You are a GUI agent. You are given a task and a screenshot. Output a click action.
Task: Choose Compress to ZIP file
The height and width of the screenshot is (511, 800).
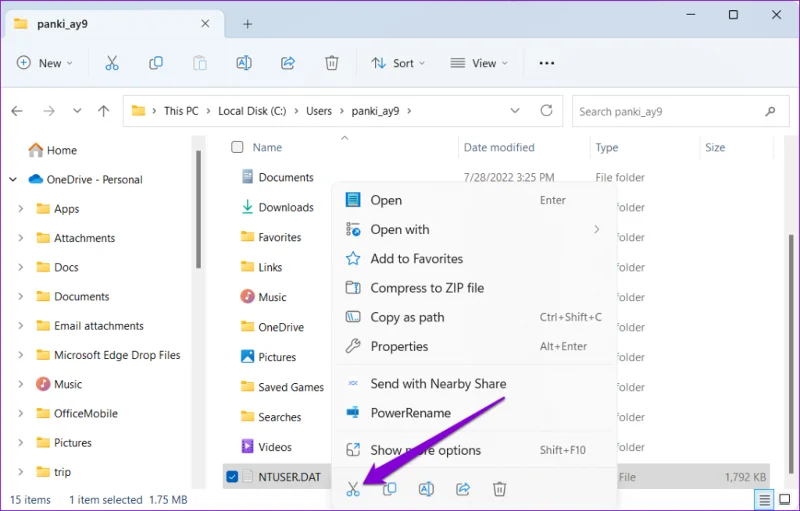[474, 288]
